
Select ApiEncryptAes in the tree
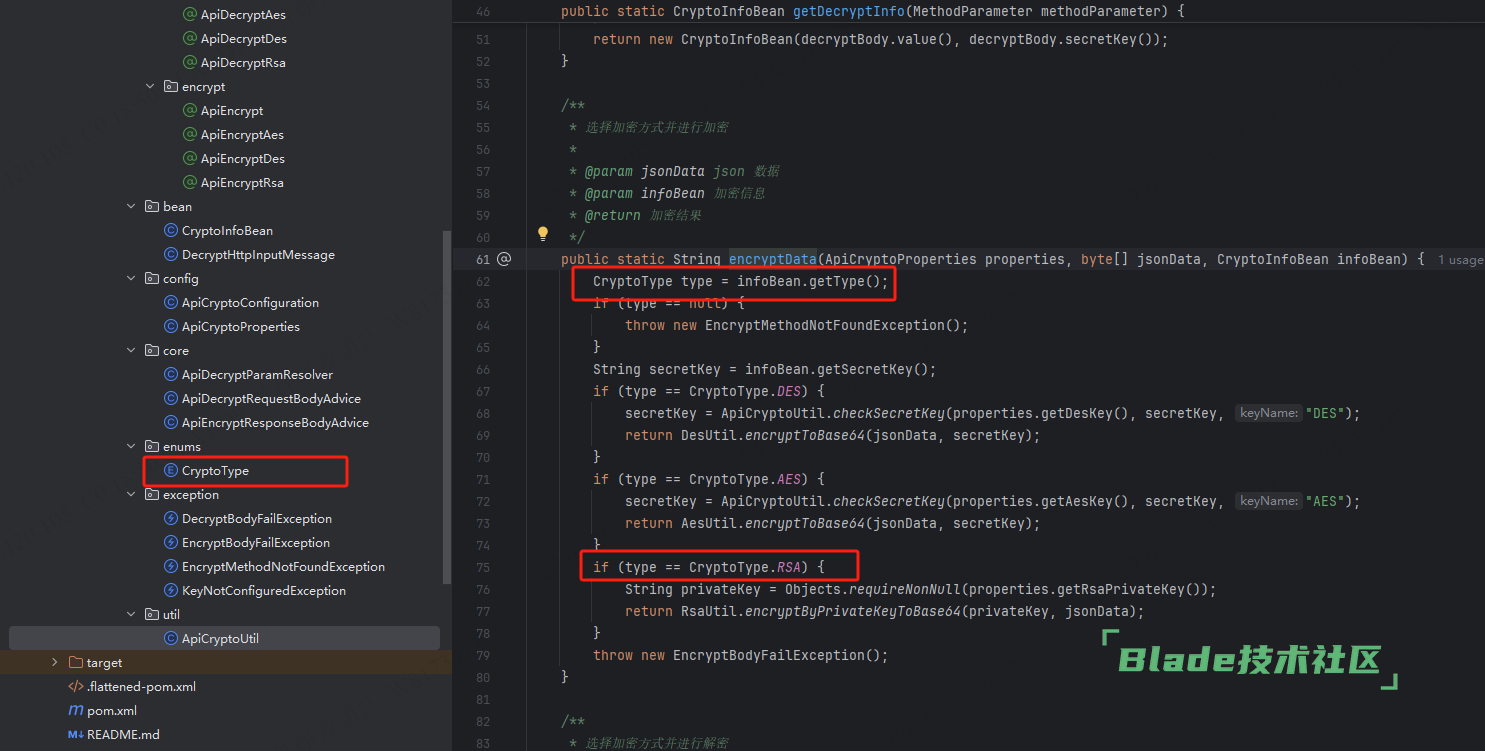tap(242, 135)
